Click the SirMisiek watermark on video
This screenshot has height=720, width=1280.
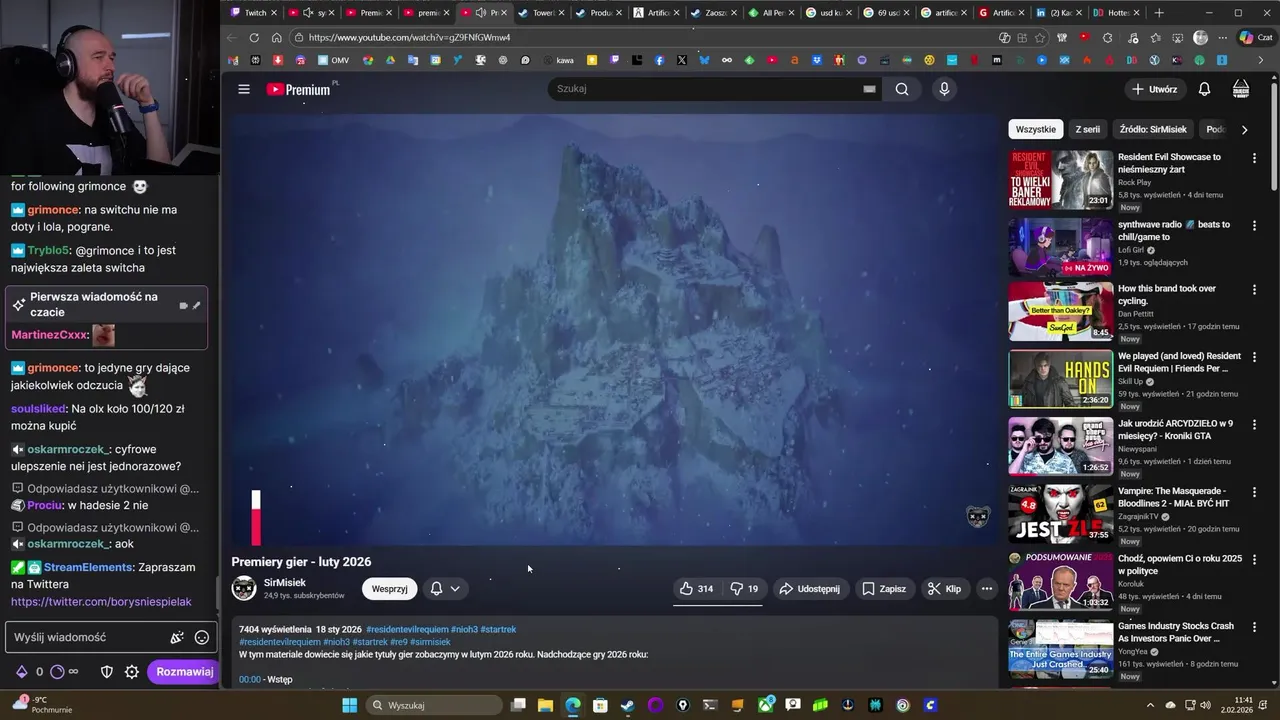pos(978,517)
